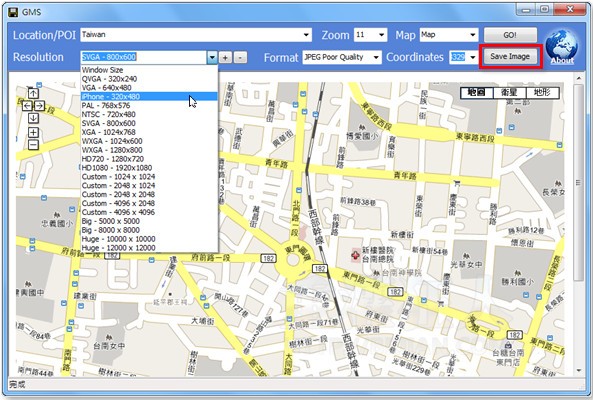This screenshot has height=400, width=593.
Task: Select Huge - 12000 x 12000 entry
Action: [149, 248]
